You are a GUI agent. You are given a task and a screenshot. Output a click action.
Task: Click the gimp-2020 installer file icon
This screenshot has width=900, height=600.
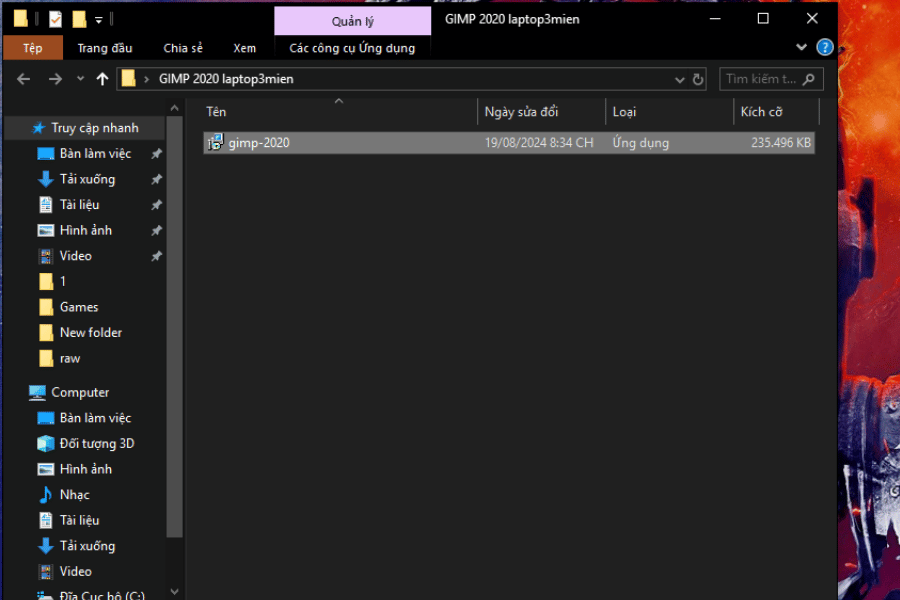coord(215,143)
